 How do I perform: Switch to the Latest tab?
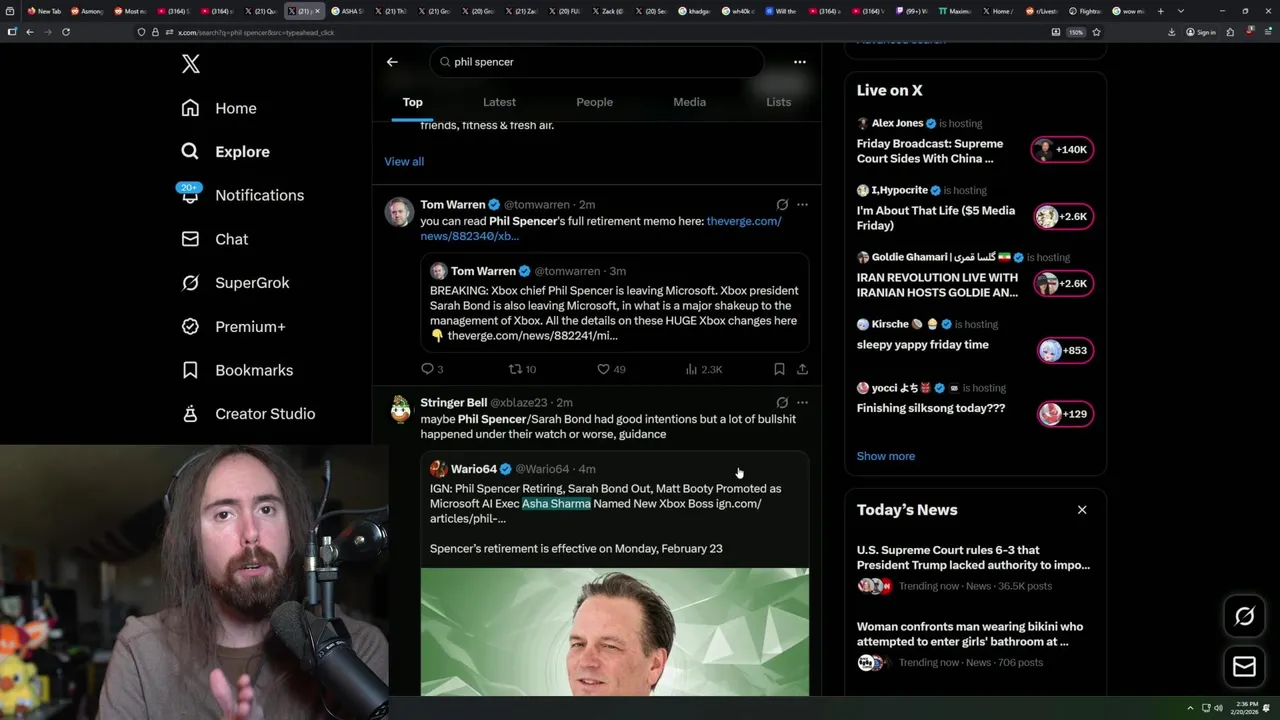499,102
